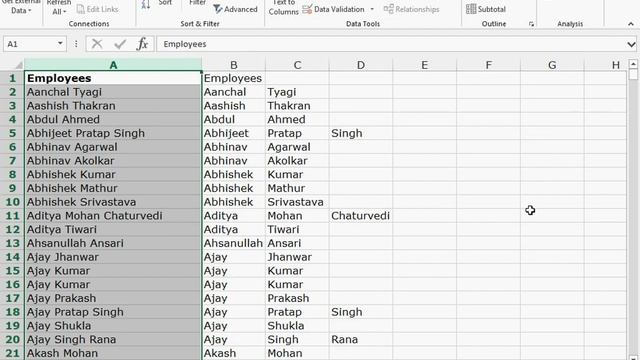This screenshot has width=640, height=360.
Task: Select column D header
Action: point(361,65)
